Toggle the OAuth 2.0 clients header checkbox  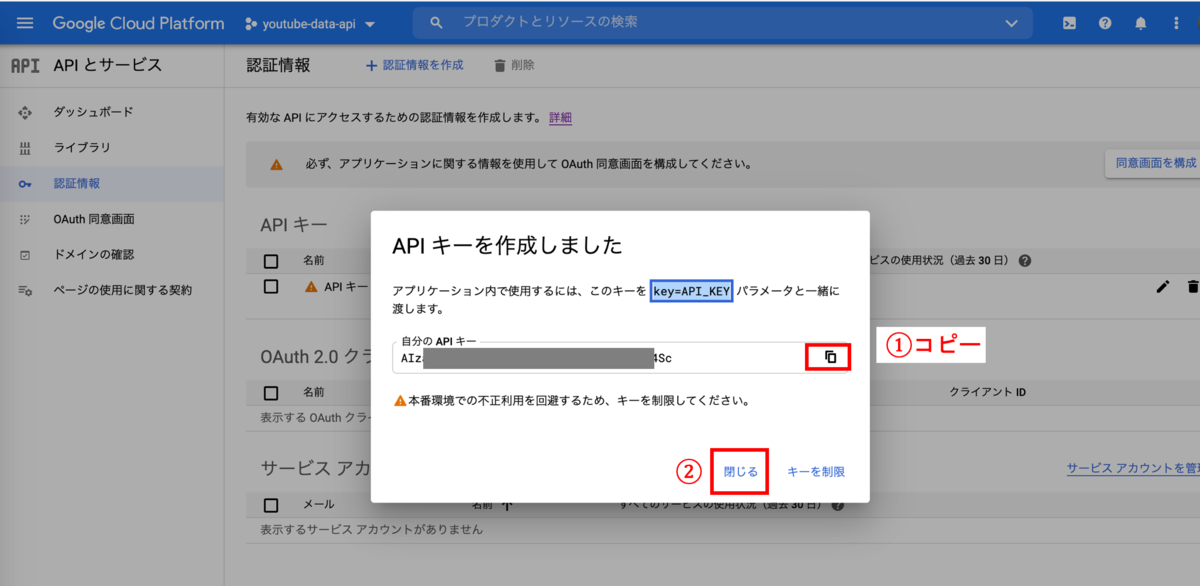(271, 393)
